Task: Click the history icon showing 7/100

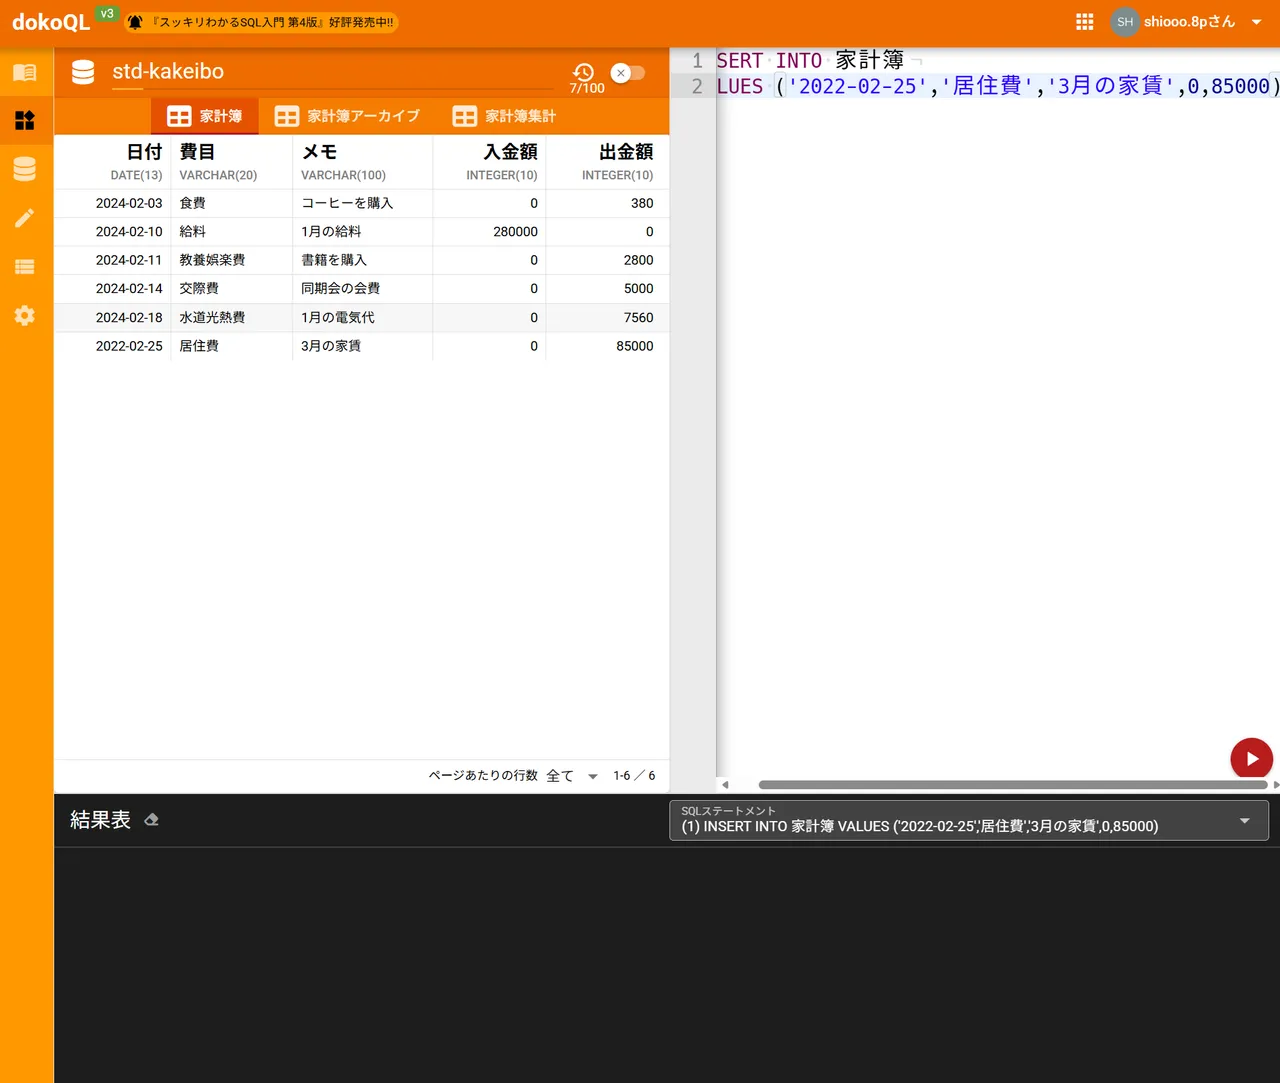Action: 584,73
